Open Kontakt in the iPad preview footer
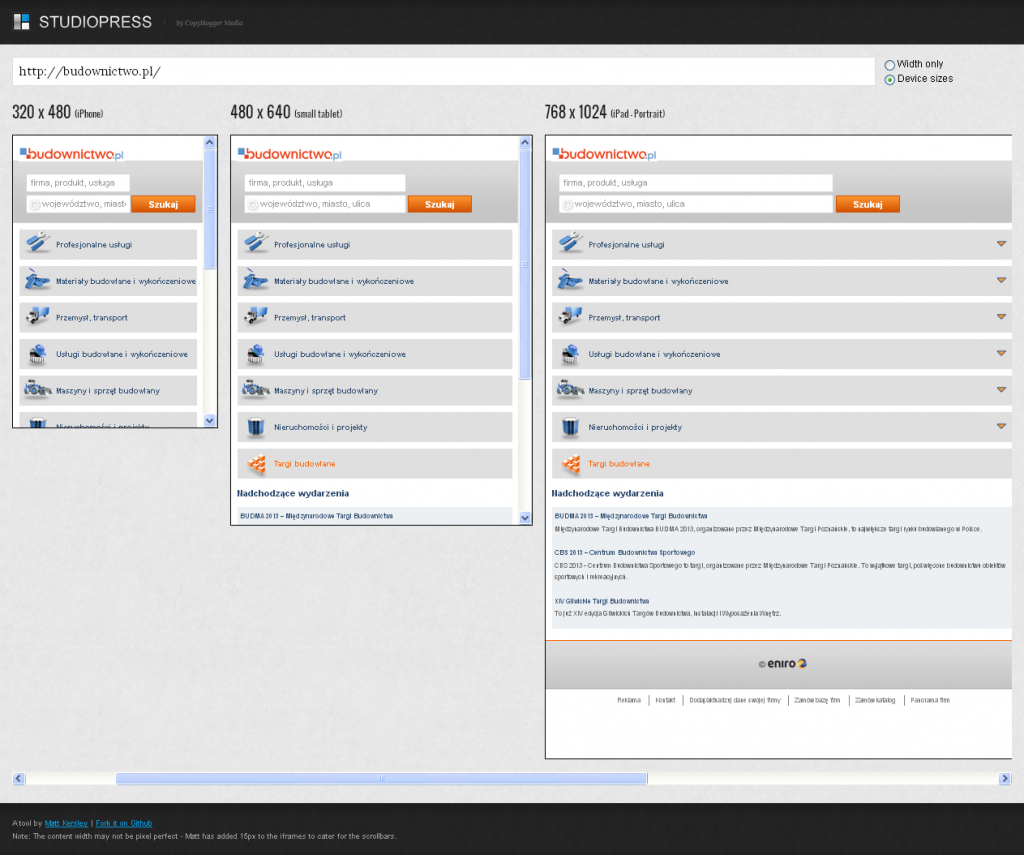The image size is (1024, 855). tap(665, 700)
